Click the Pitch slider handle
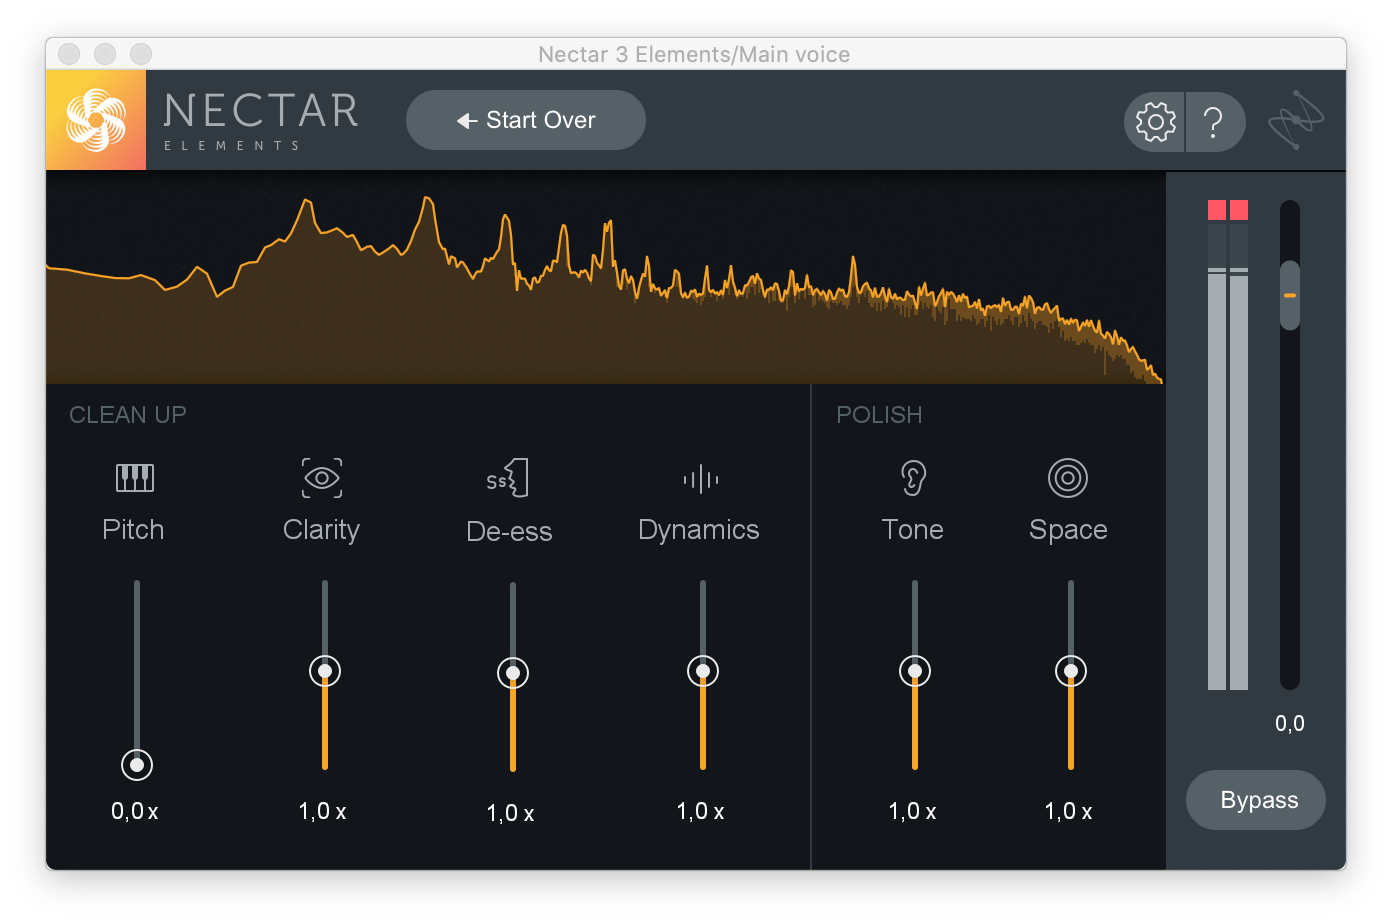The width and height of the screenshot is (1392, 924). pyautogui.click(x=137, y=765)
